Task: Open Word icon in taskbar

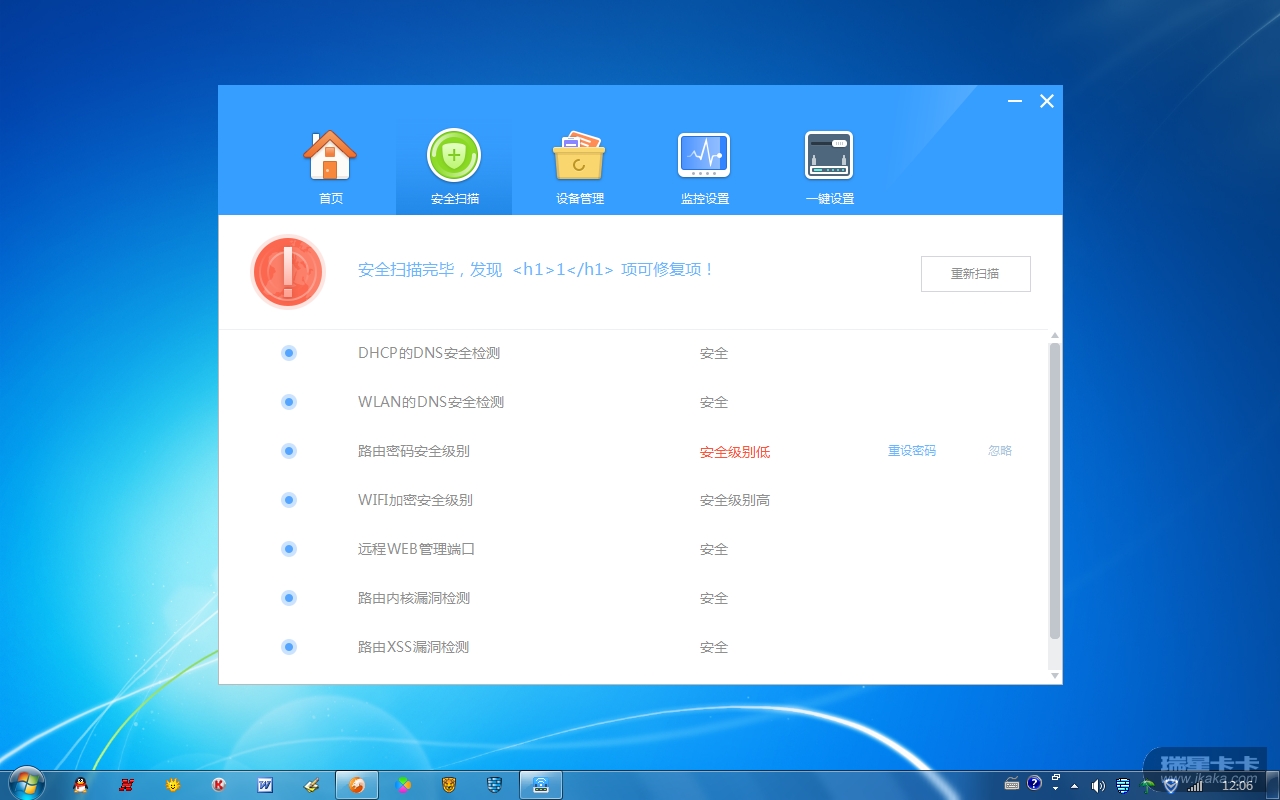Action: click(265, 785)
